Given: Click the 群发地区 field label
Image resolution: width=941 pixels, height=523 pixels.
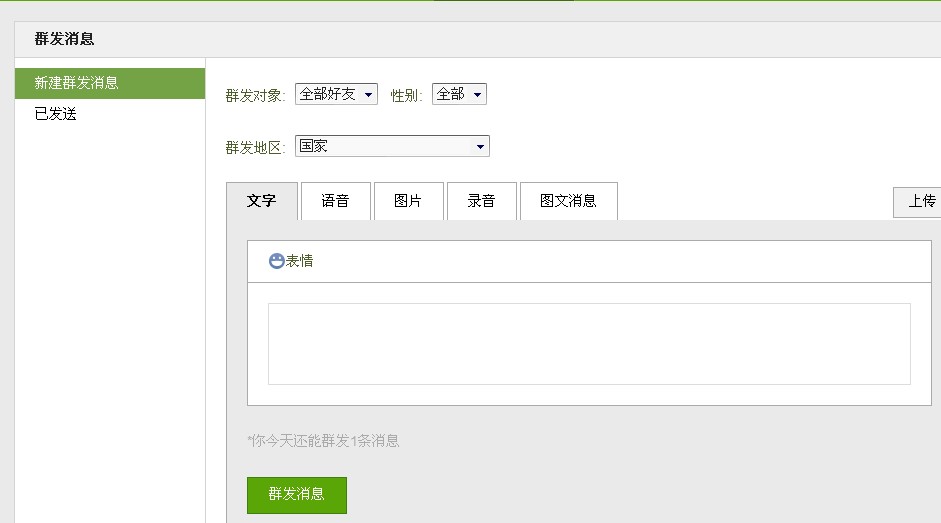Looking at the screenshot, I should click(255, 147).
